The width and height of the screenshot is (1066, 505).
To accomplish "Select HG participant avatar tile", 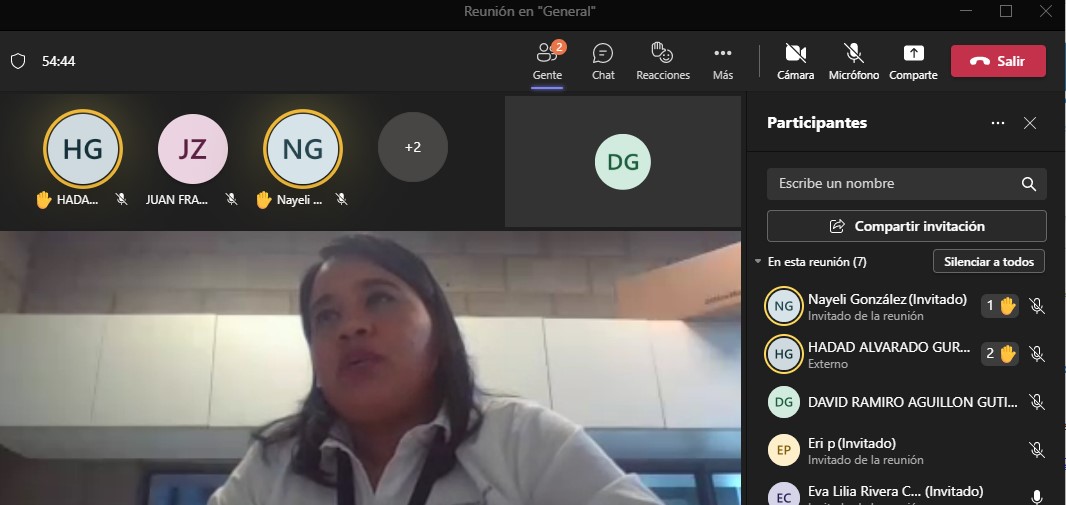I will pyautogui.click(x=83, y=148).
